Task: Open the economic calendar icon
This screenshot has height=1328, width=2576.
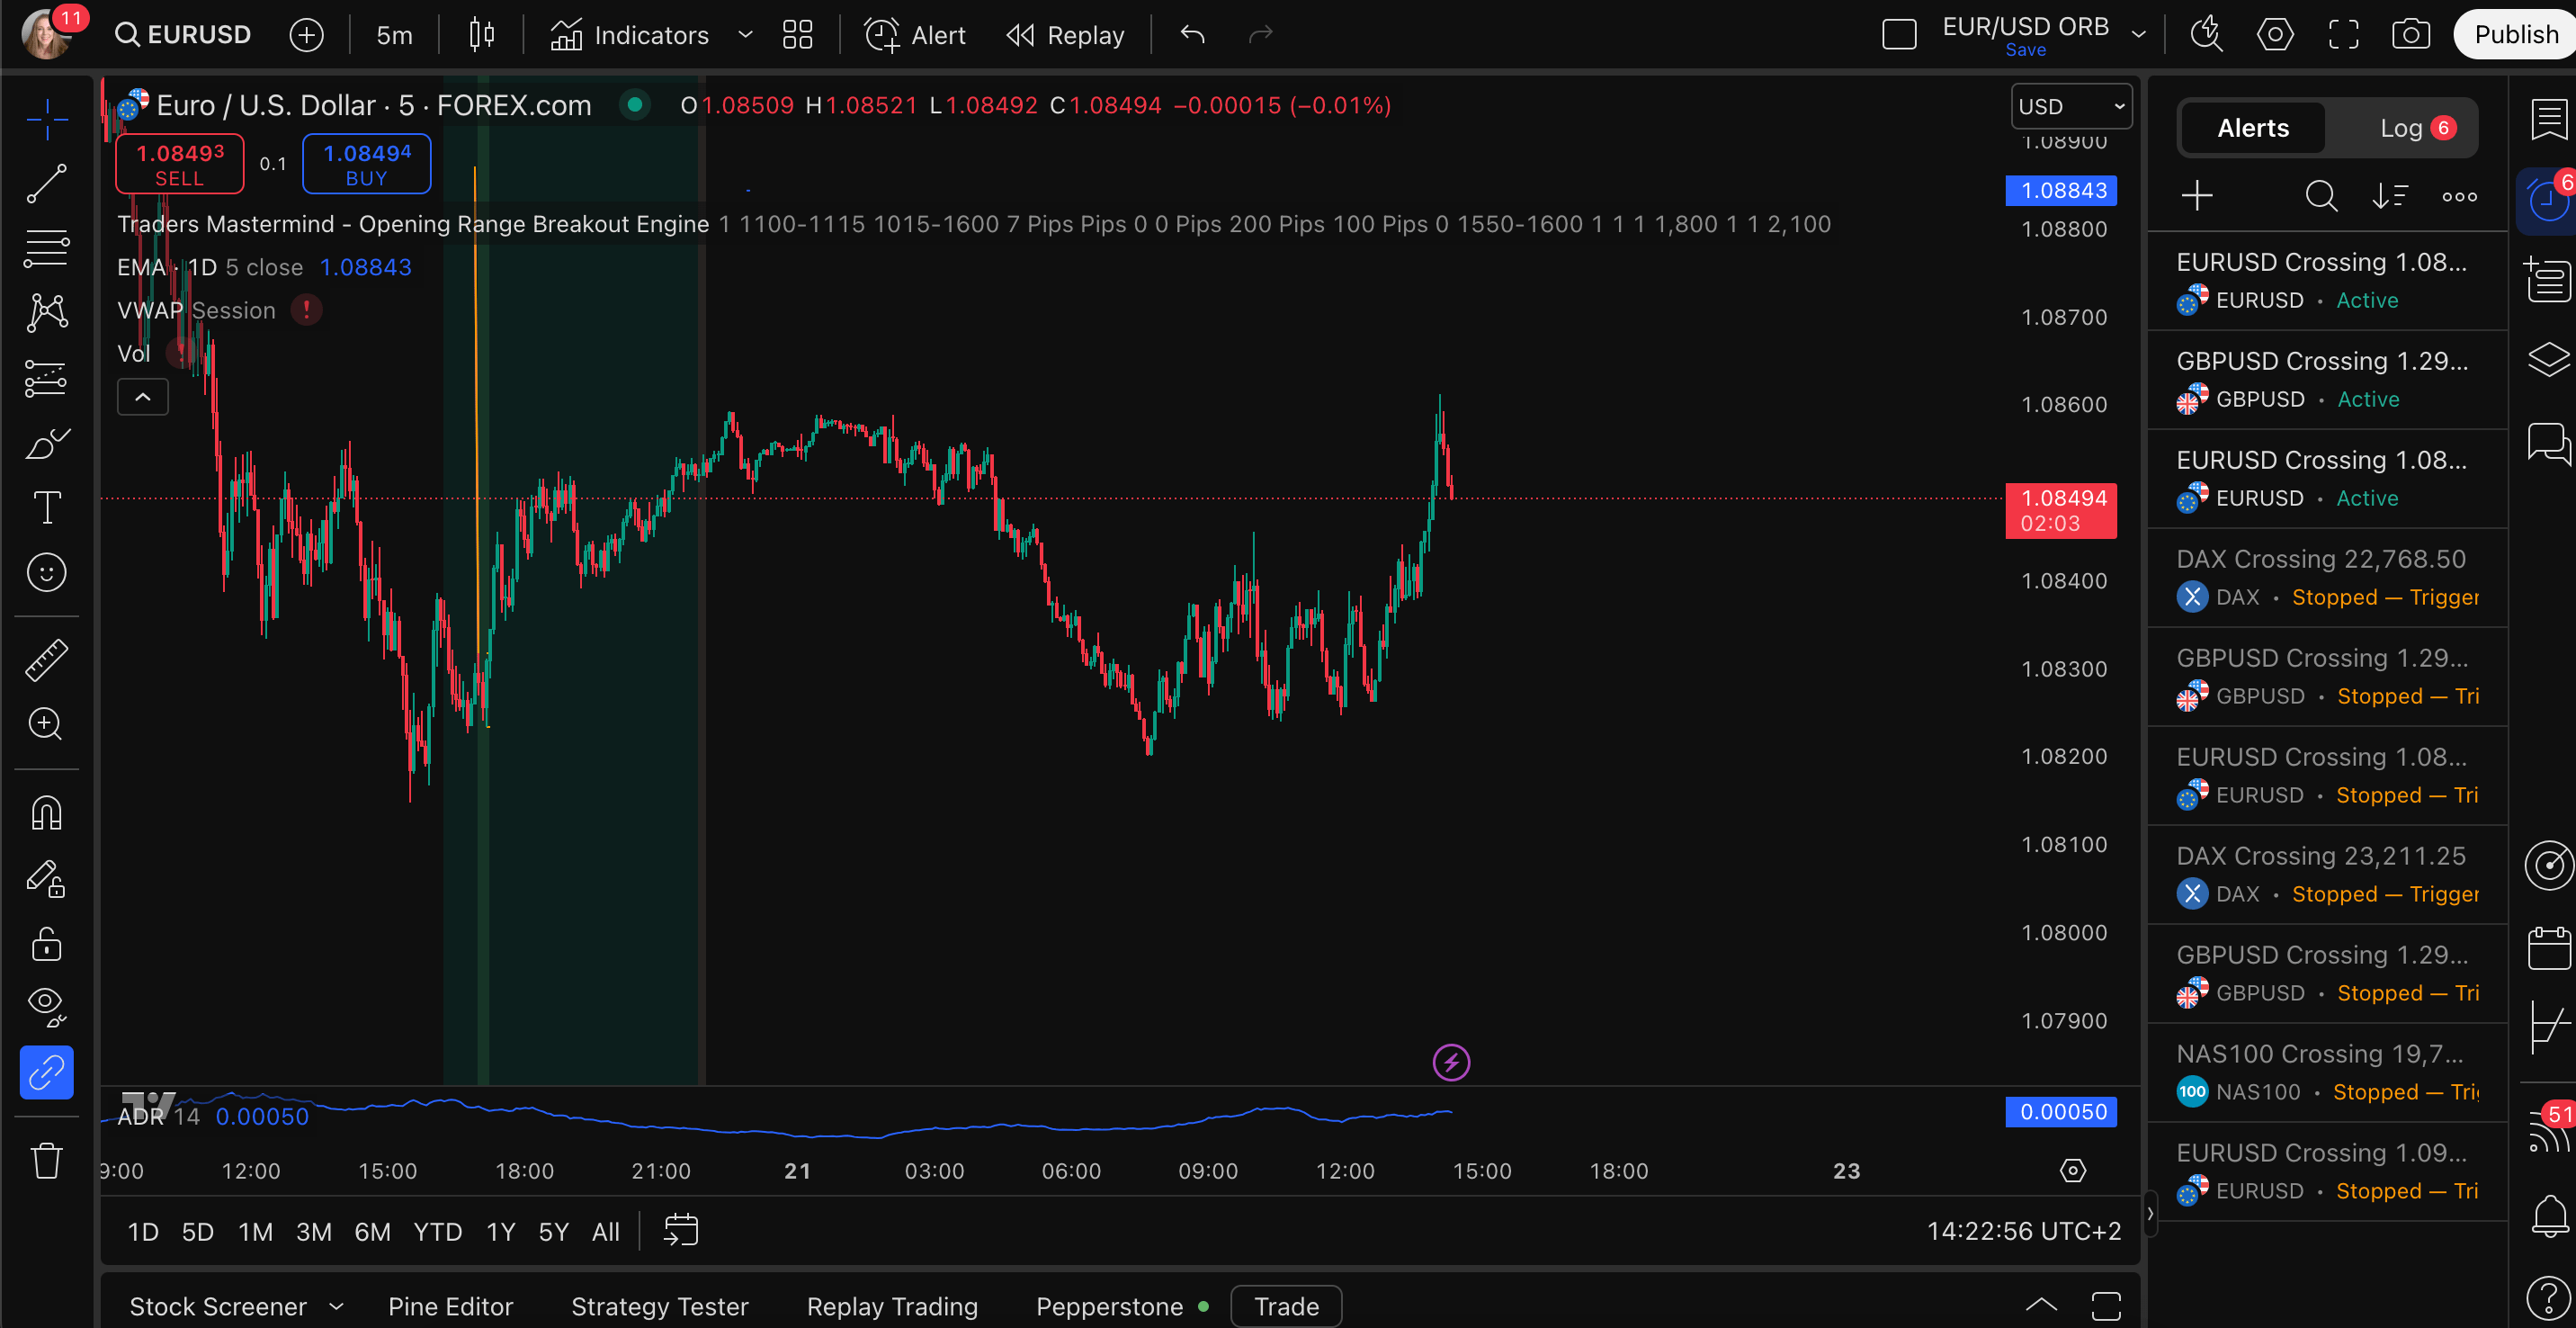Action: tap(2548, 947)
